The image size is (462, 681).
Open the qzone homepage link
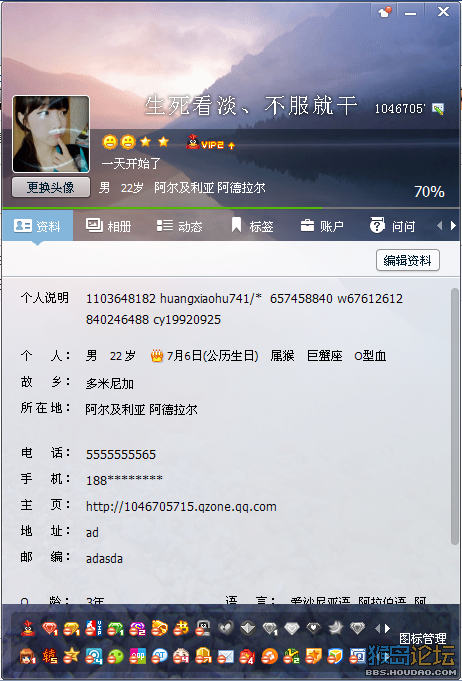click(181, 506)
